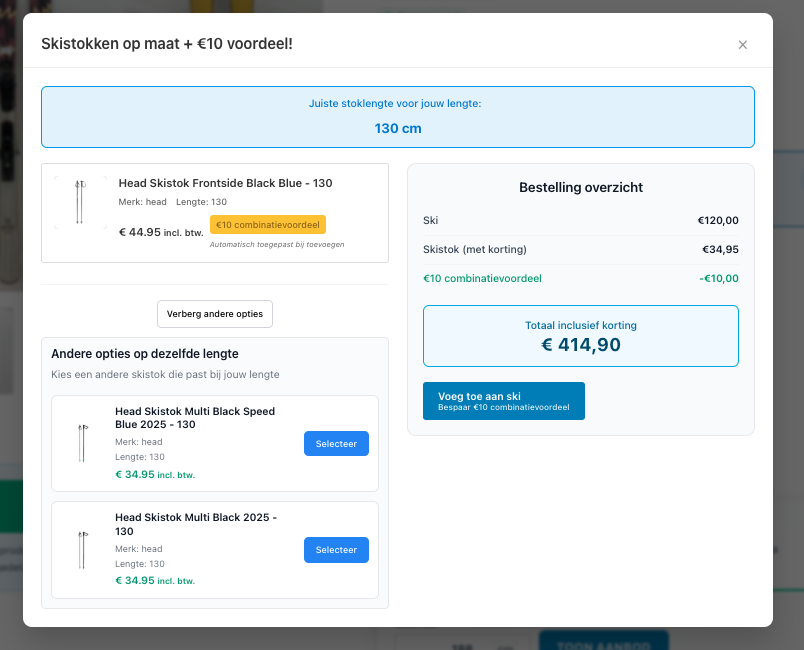Hide options with Verberg andere opties

click(x=215, y=314)
